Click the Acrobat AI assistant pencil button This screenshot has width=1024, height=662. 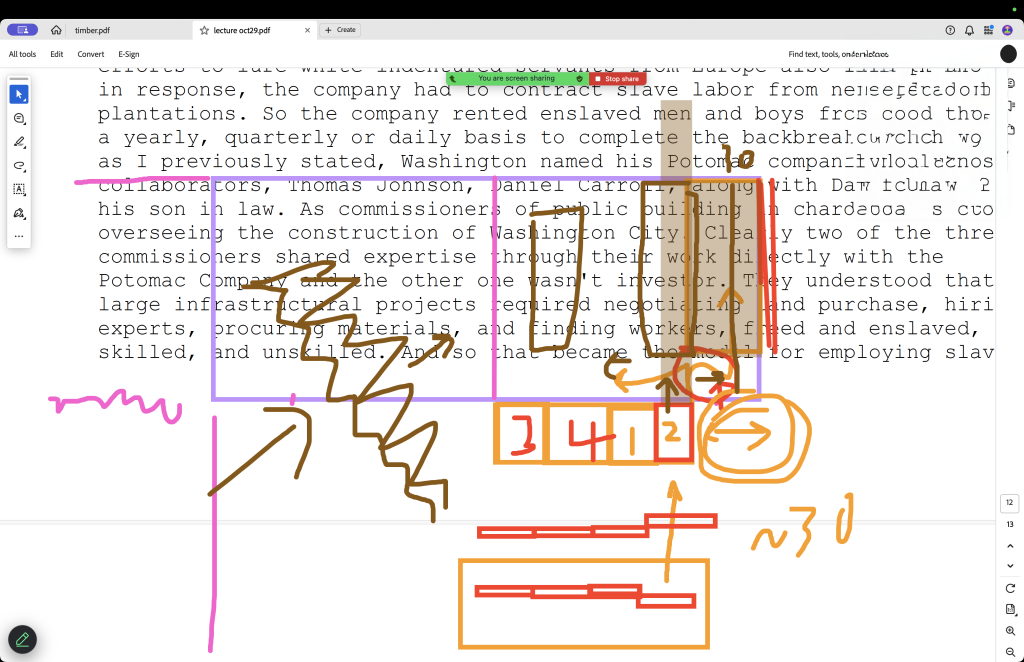(x=22, y=639)
